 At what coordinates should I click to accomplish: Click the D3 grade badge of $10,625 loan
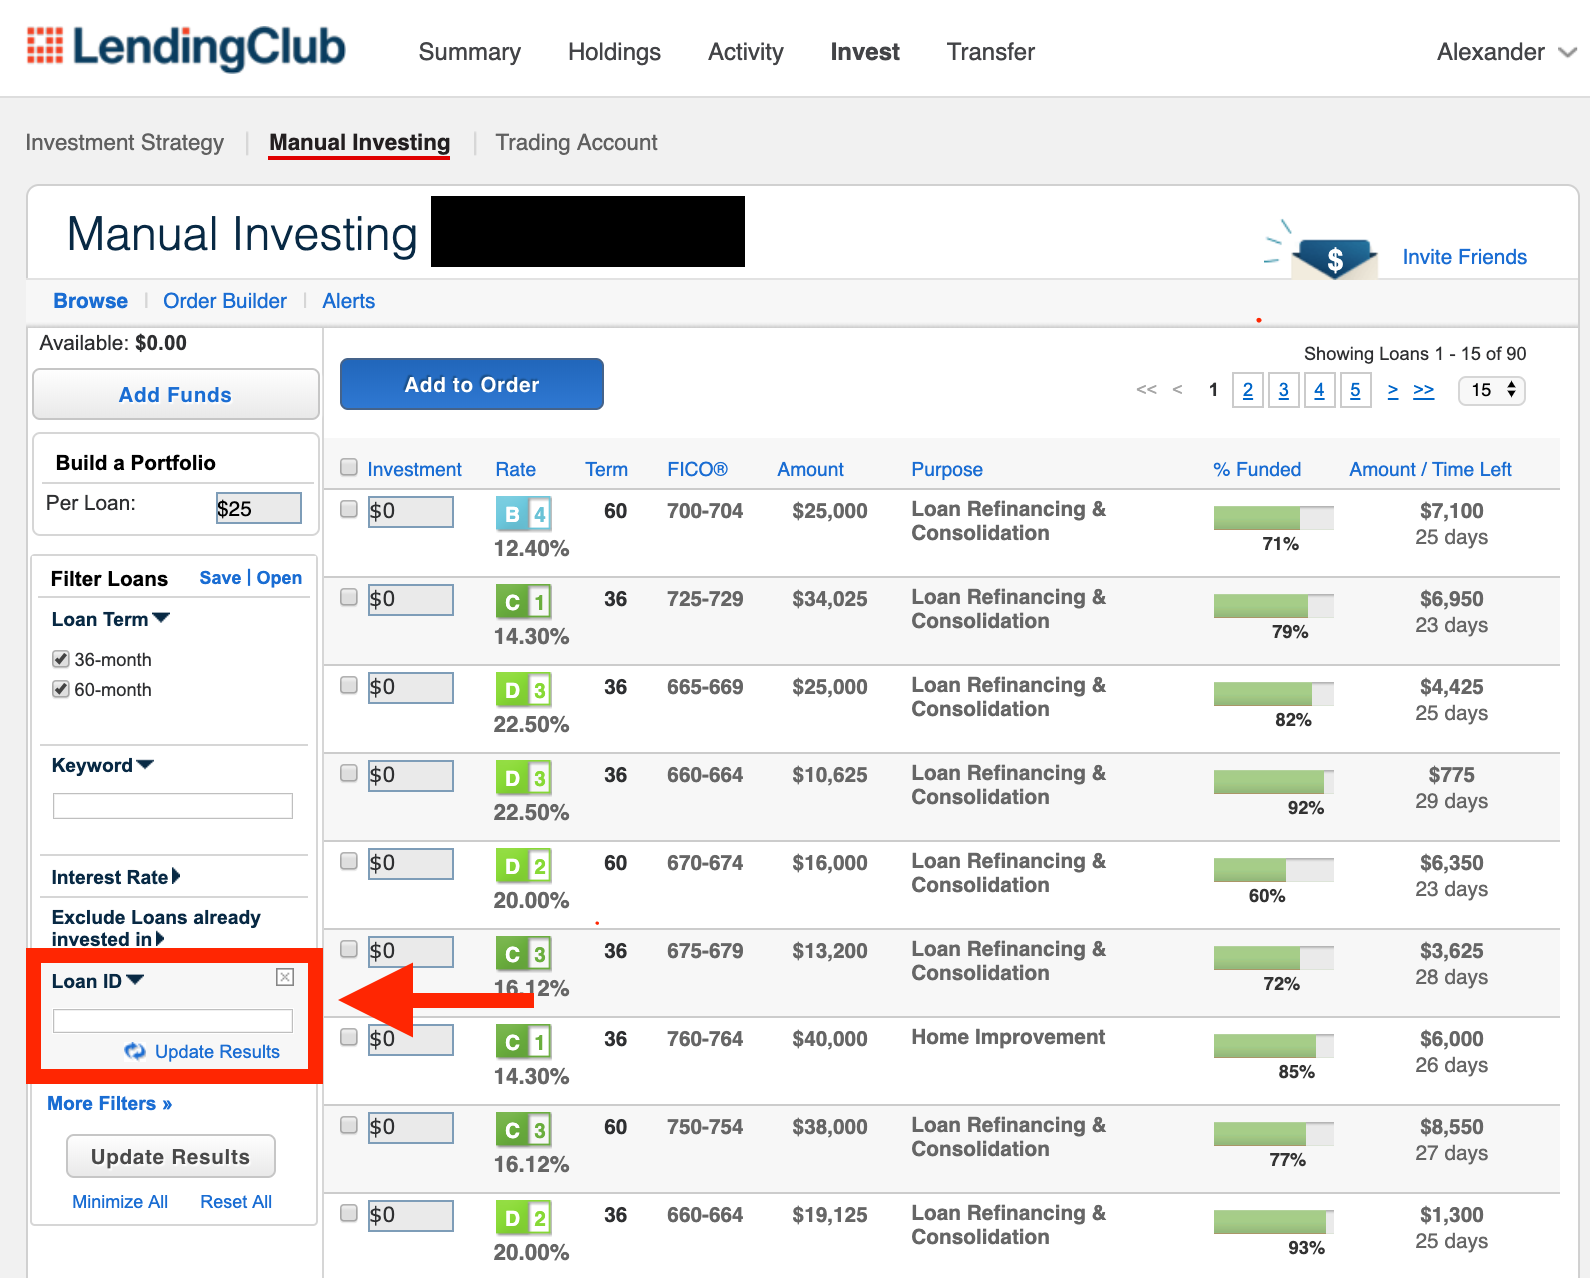pos(523,778)
